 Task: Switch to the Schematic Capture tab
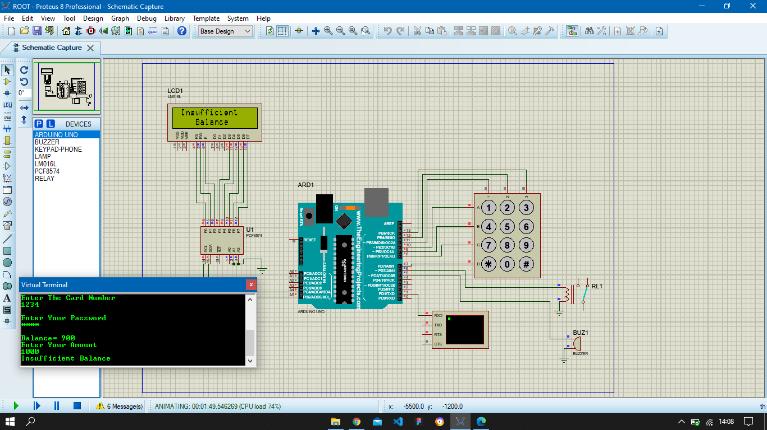pyautogui.click(x=52, y=48)
